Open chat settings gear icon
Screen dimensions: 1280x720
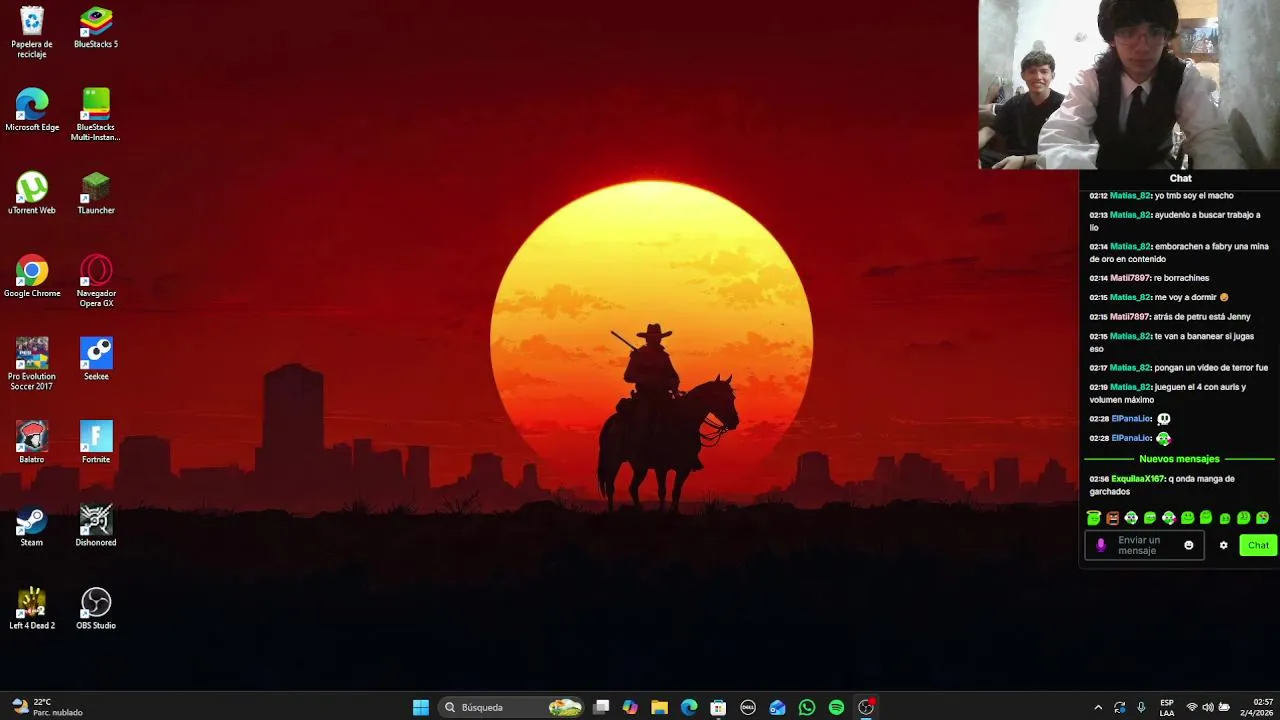[x=1223, y=545]
